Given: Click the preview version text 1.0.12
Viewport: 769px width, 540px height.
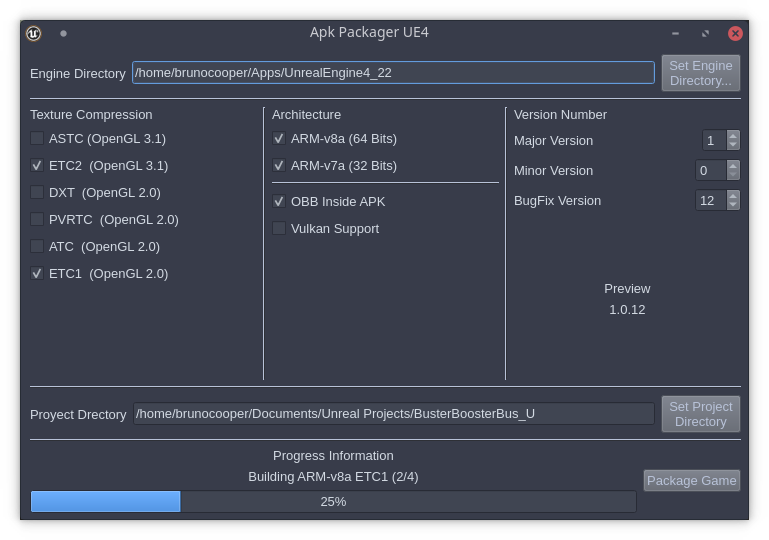Looking at the screenshot, I should click(627, 309).
